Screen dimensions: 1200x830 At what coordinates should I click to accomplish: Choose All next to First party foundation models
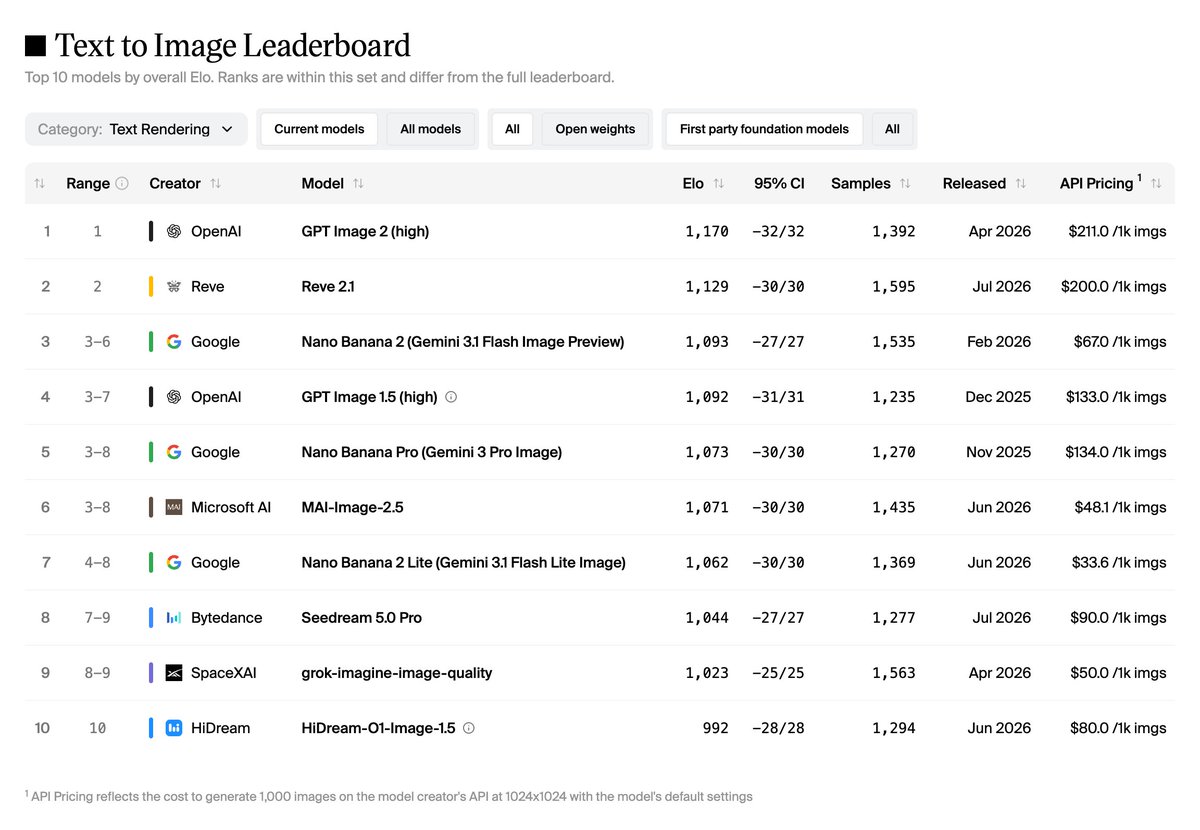pyautogui.click(x=892, y=129)
